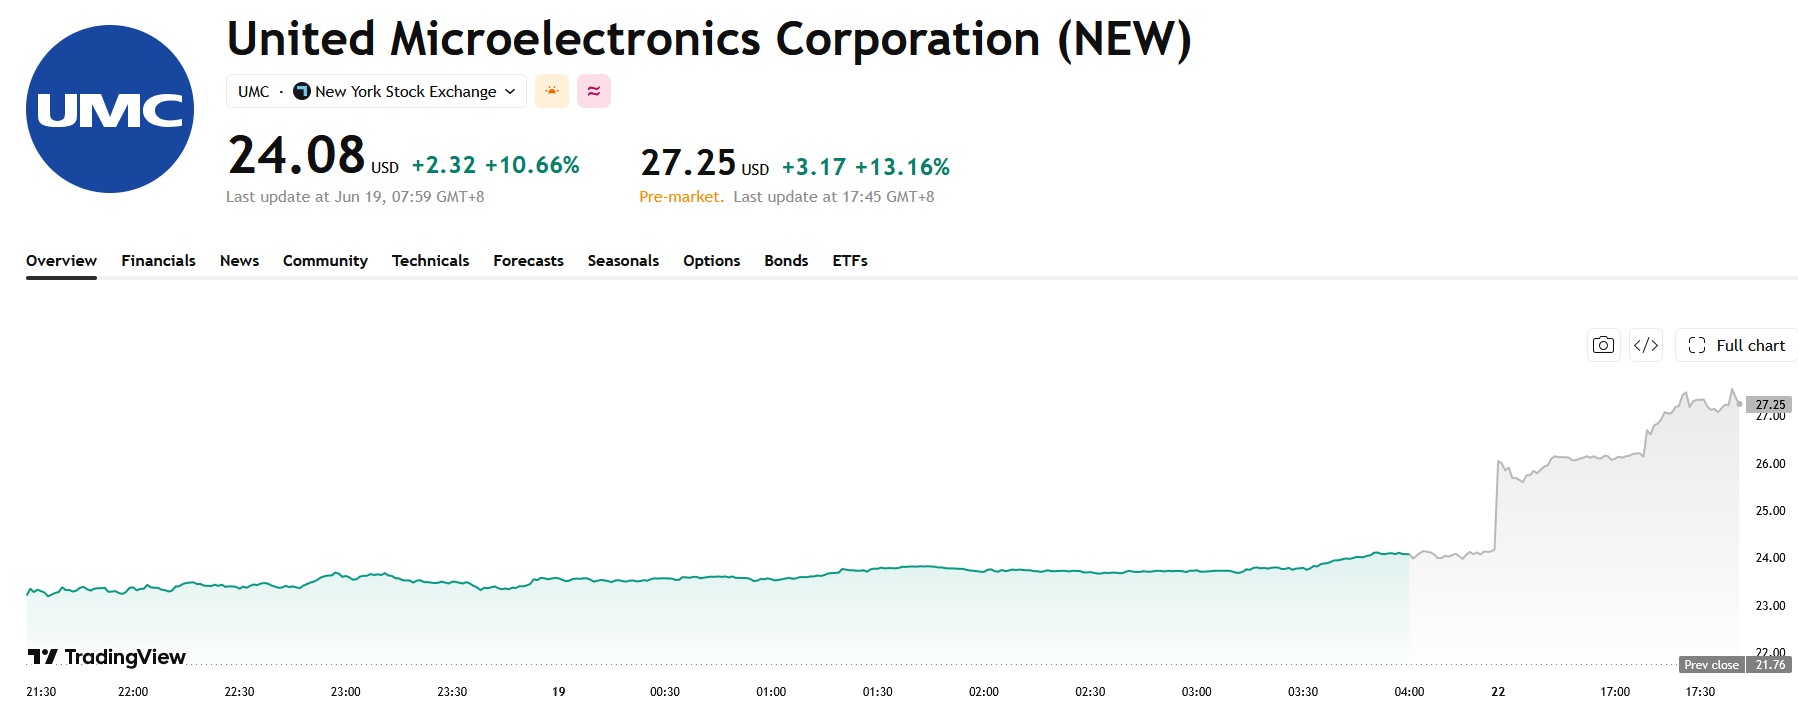Image resolution: width=1798 pixels, height=724 pixels.
Task: Go to the Community tab
Action: [x=325, y=260]
